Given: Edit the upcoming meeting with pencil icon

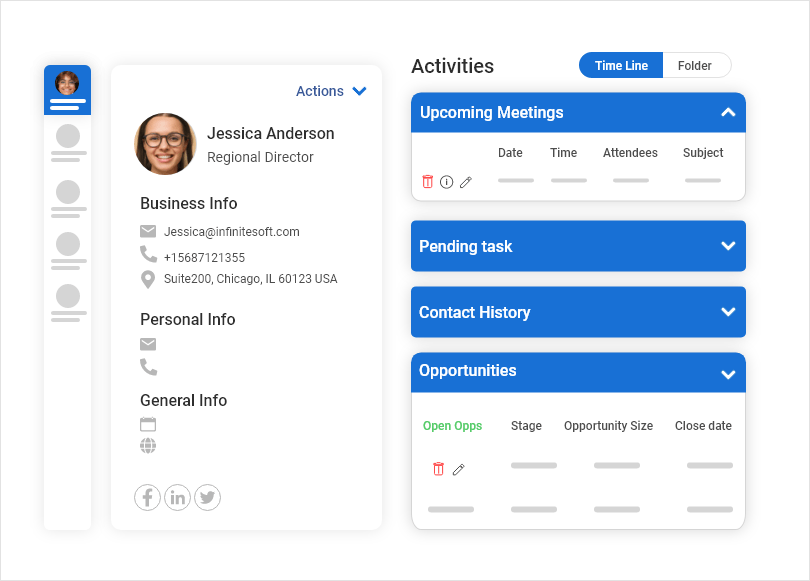Looking at the screenshot, I should (466, 182).
